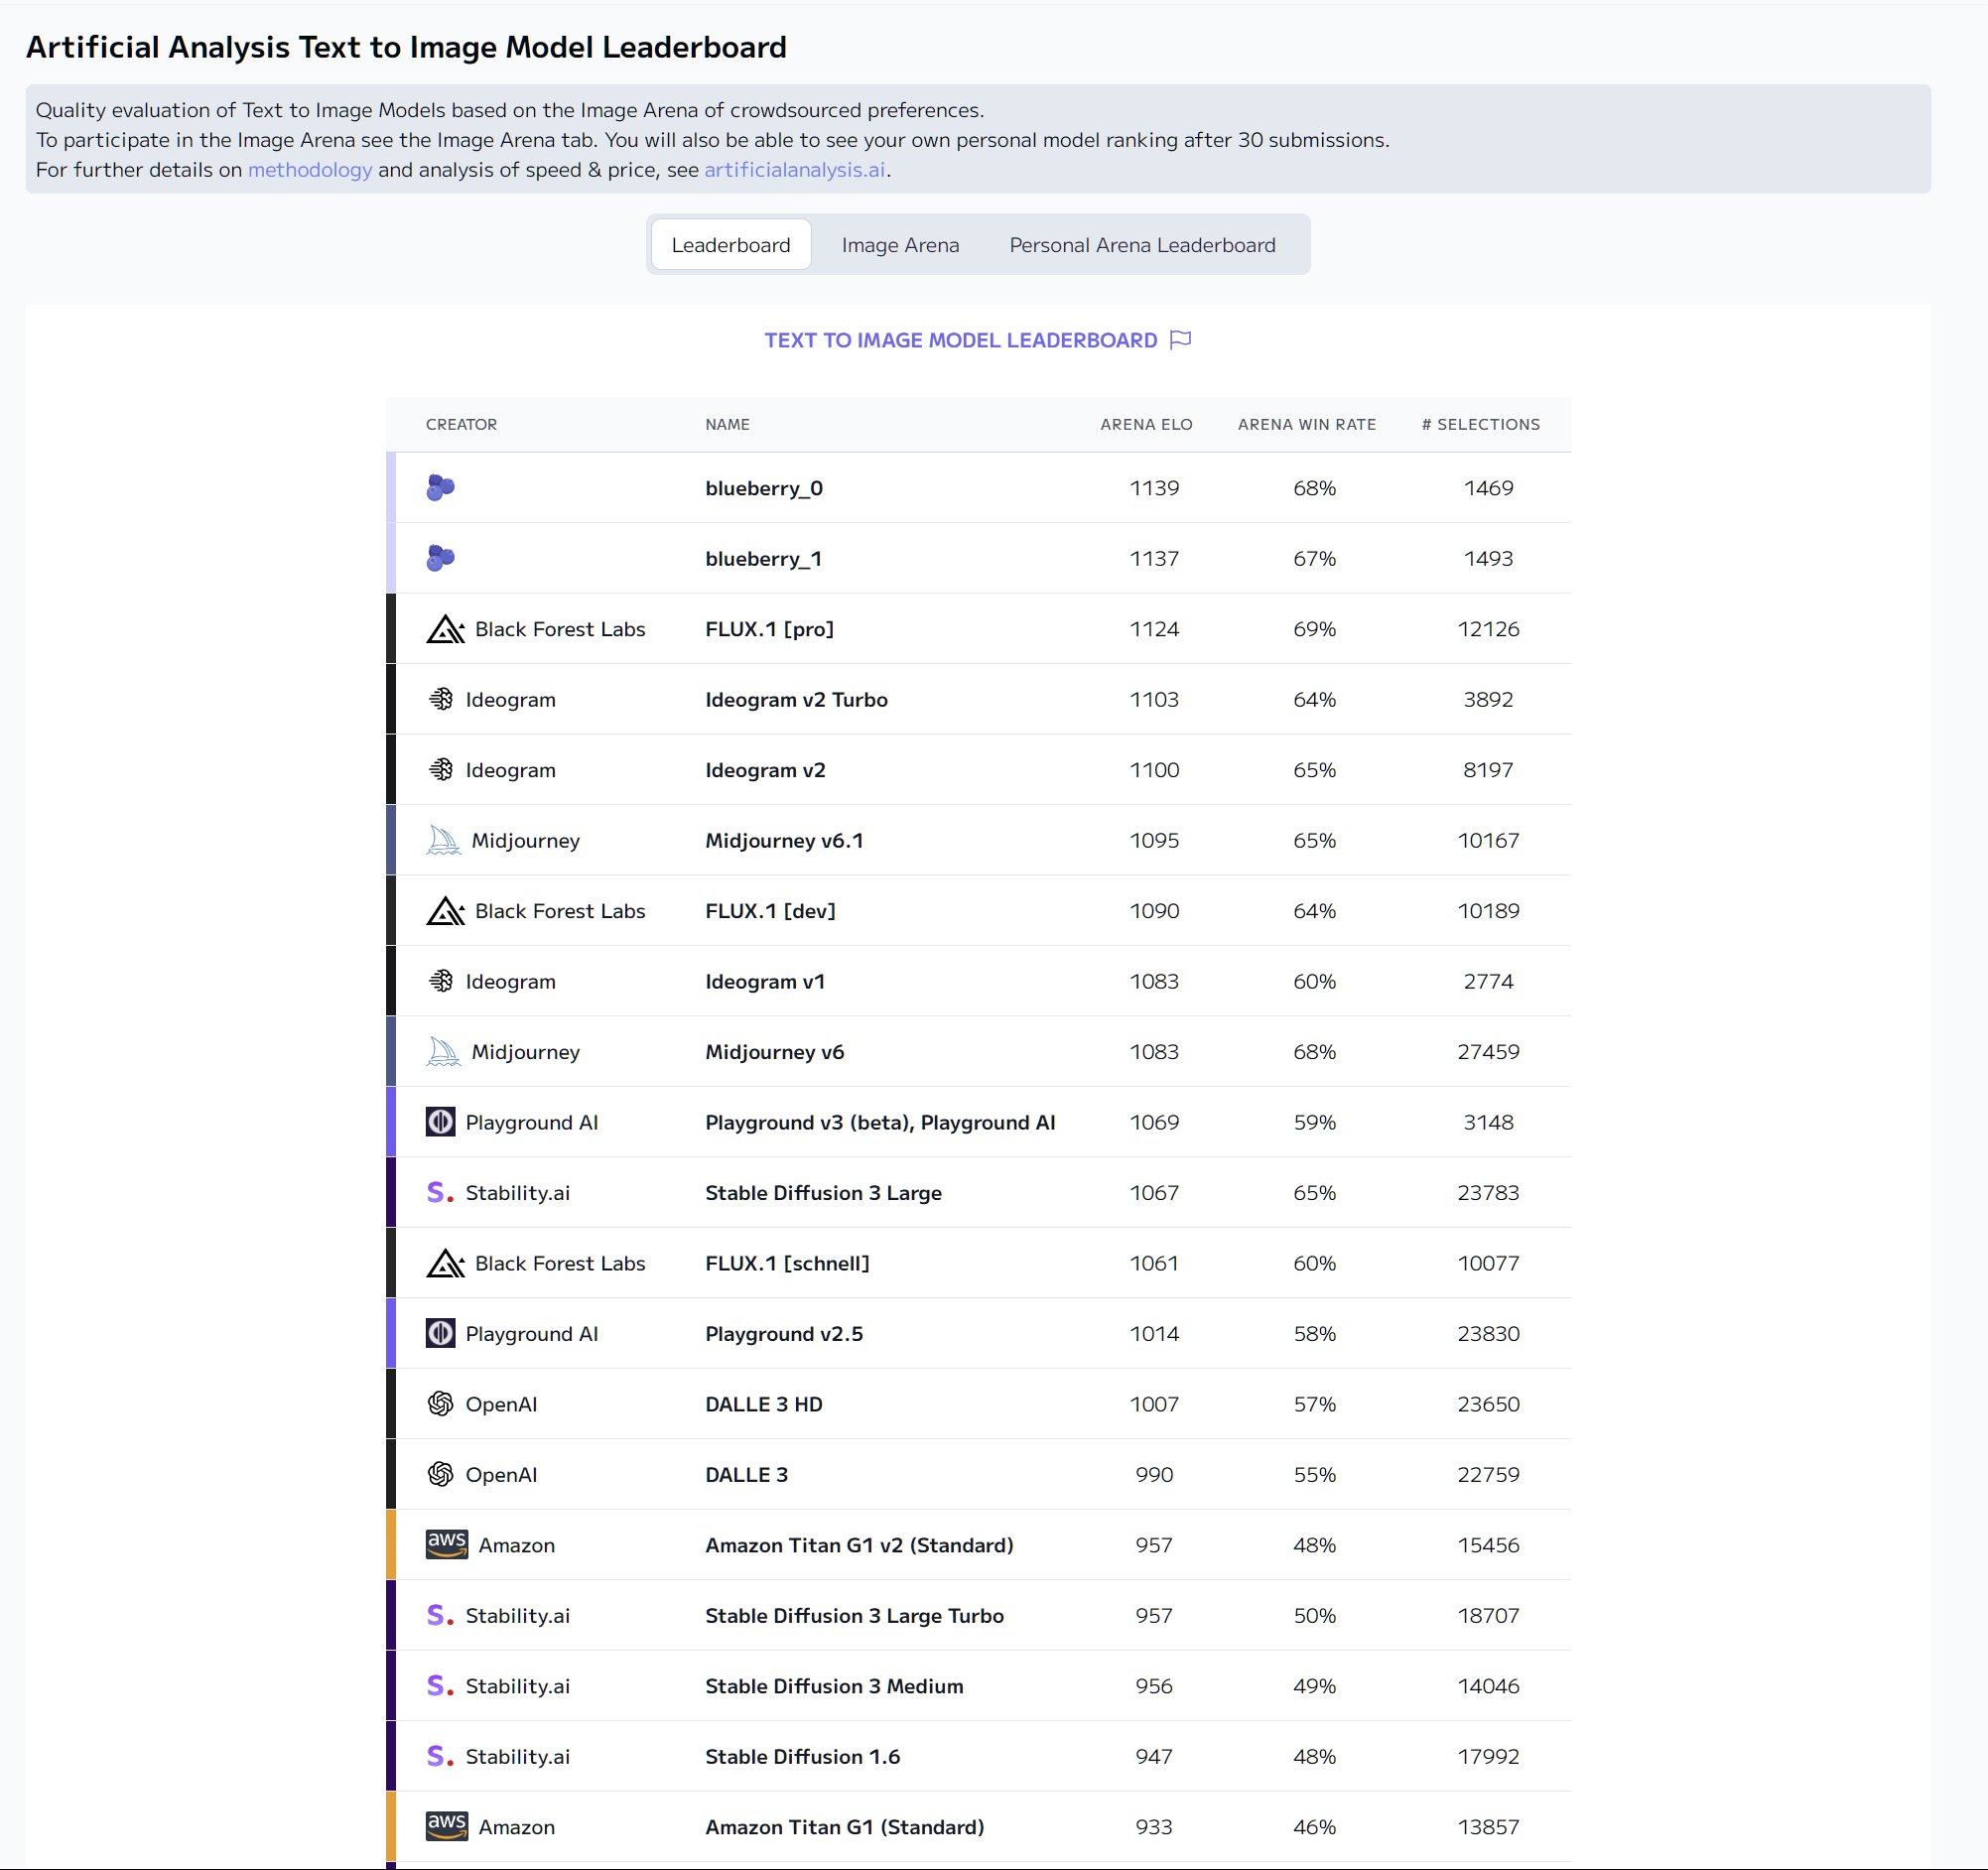Click the blueberry icon in blueberry_1 row
The image size is (1988, 1870).
(441, 558)
